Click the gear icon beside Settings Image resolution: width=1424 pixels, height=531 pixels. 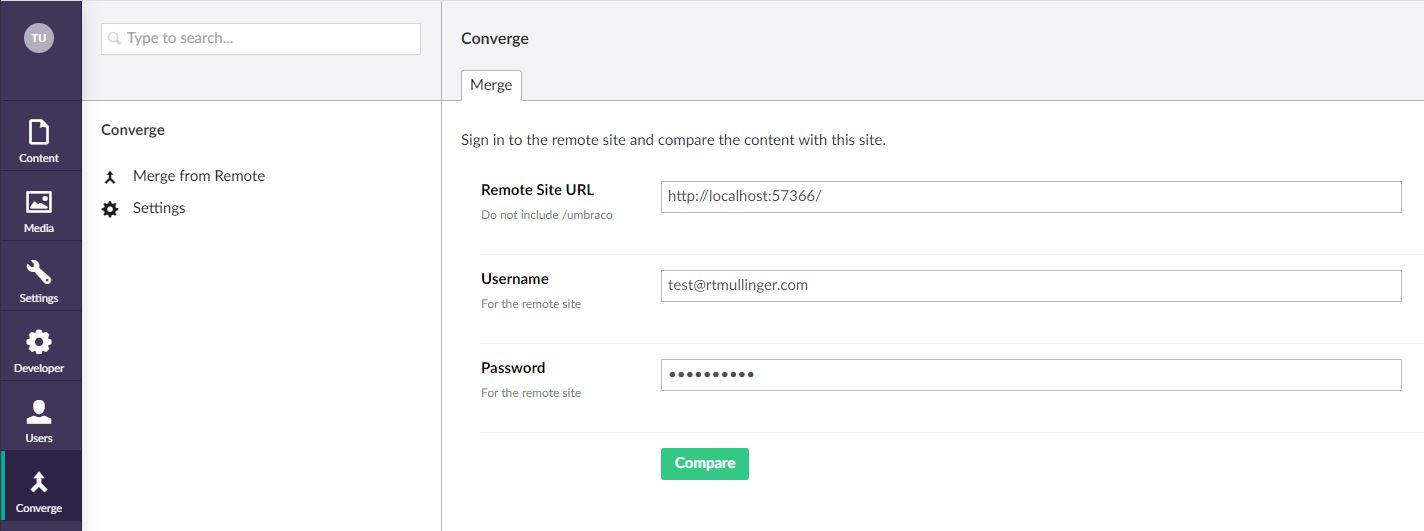point(111,209)
